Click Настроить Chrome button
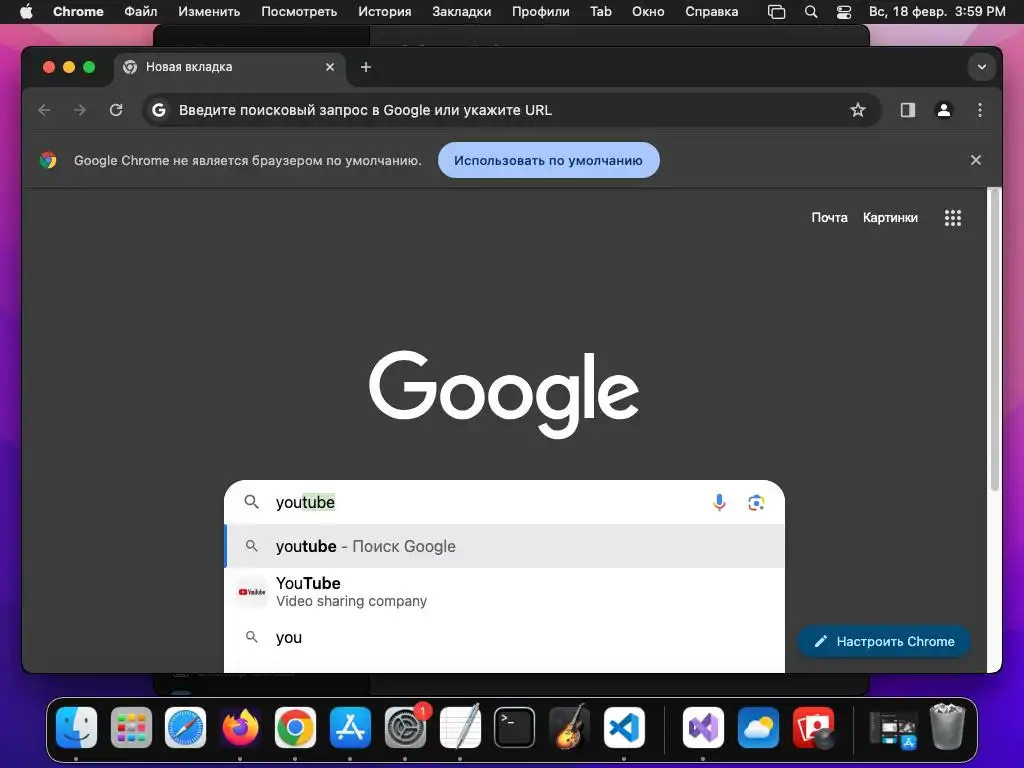The height and width of the screenshot is (768, 1024). click(884, 641)
